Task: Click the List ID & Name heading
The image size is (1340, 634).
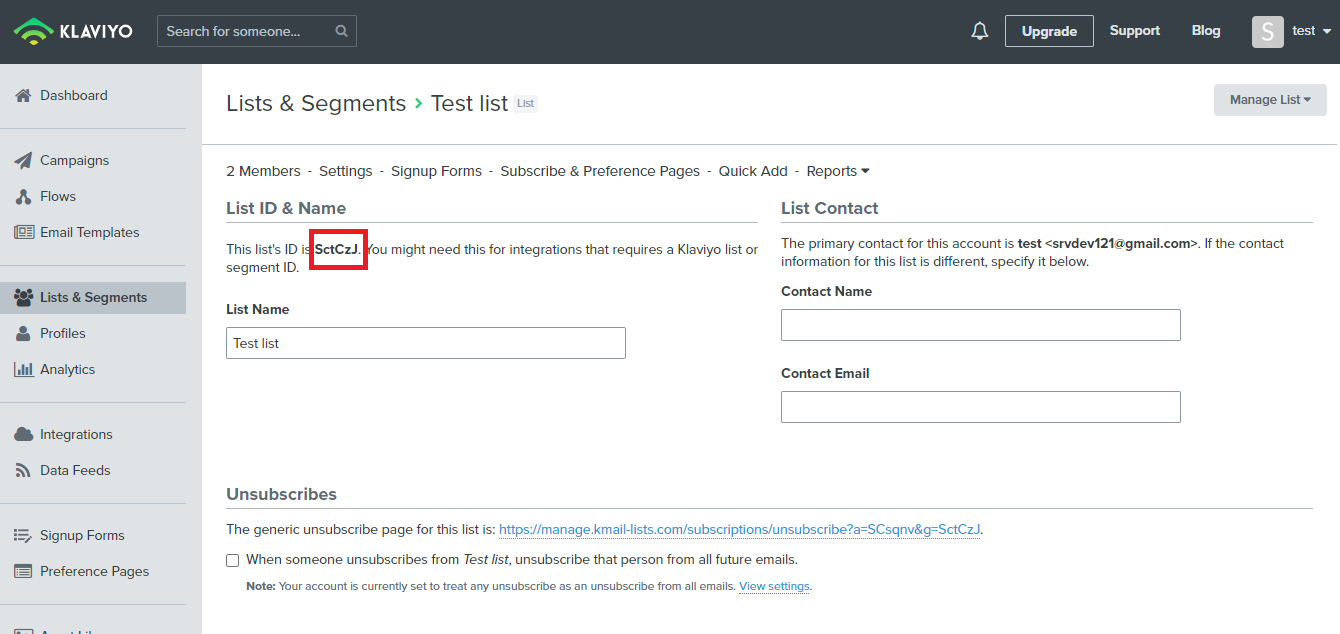Action: [286, 208]
